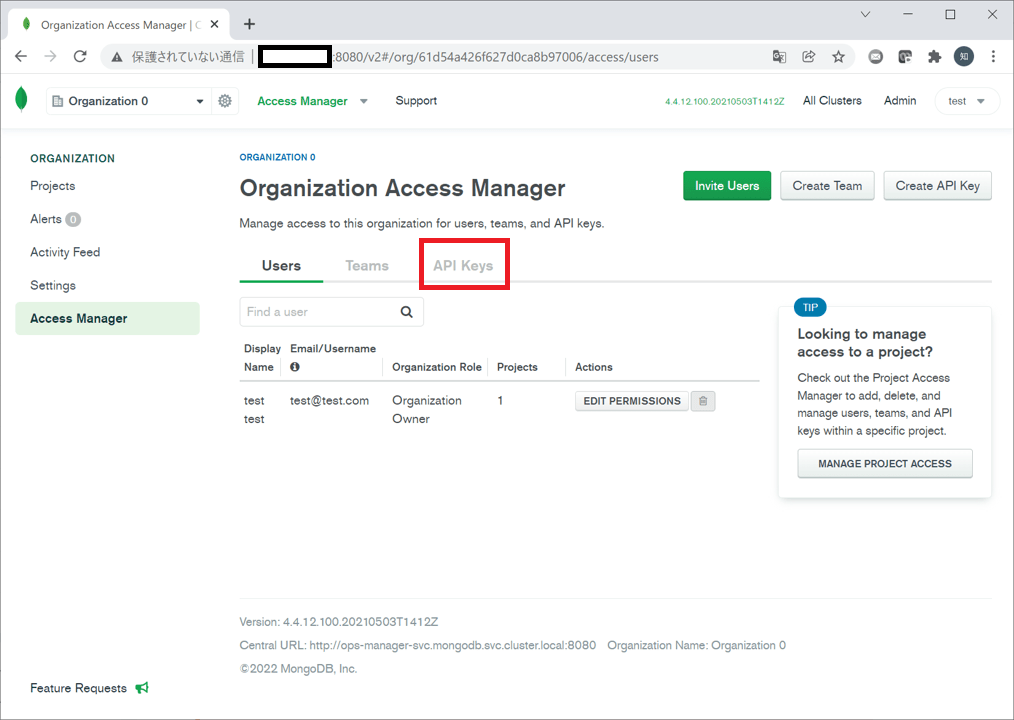Click the Invite Users button
Screen dimensions: 1014x720
pos(727,185)
